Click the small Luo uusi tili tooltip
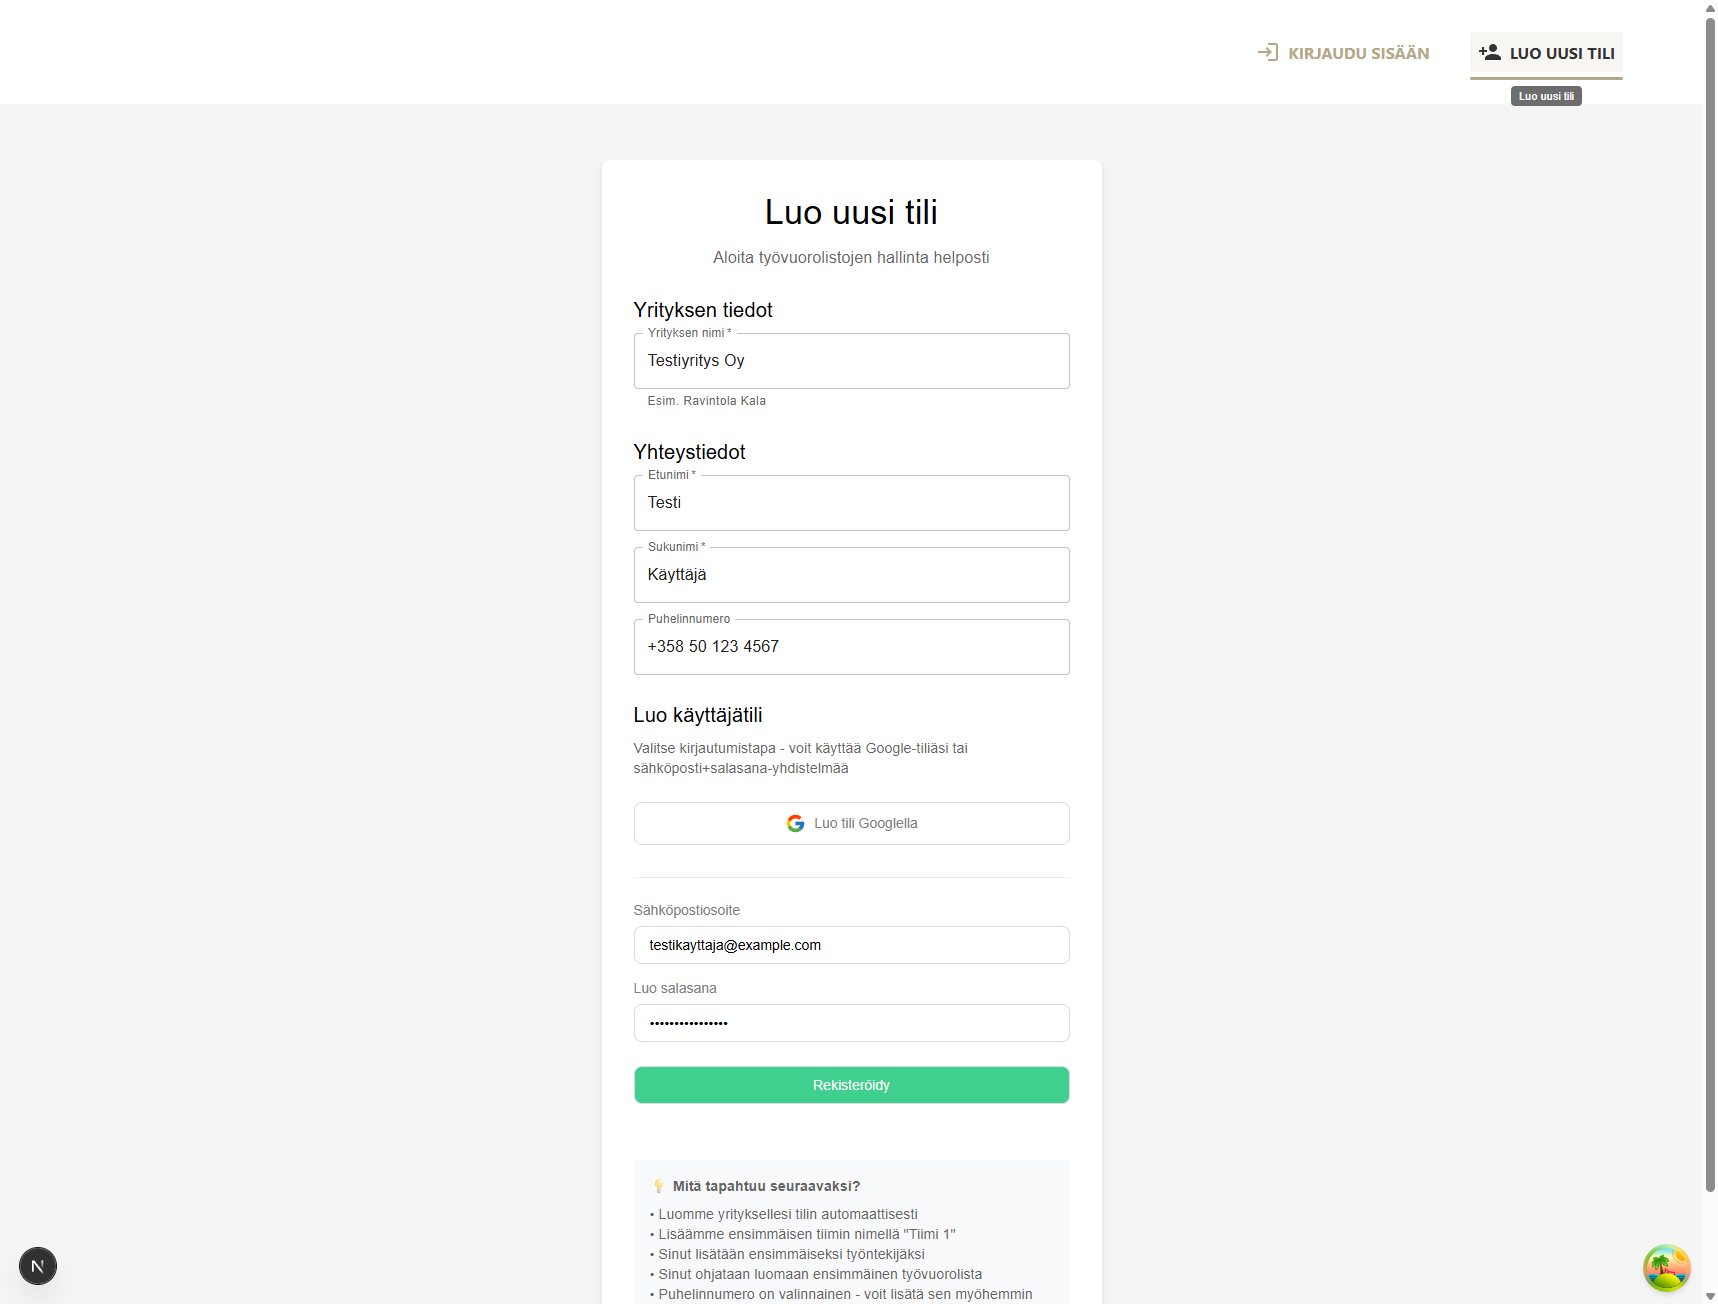Screen dimensions: 1718x1304 (1546, 96)
